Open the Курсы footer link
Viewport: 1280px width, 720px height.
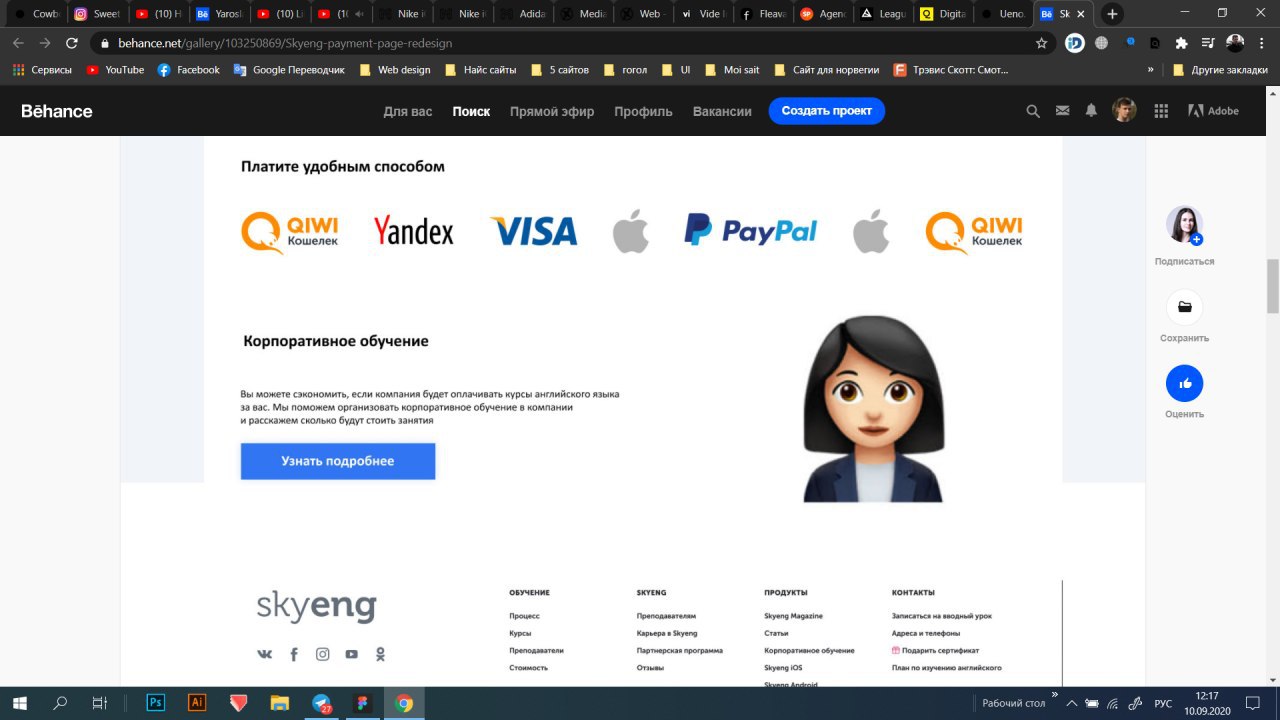click(520, 633)
